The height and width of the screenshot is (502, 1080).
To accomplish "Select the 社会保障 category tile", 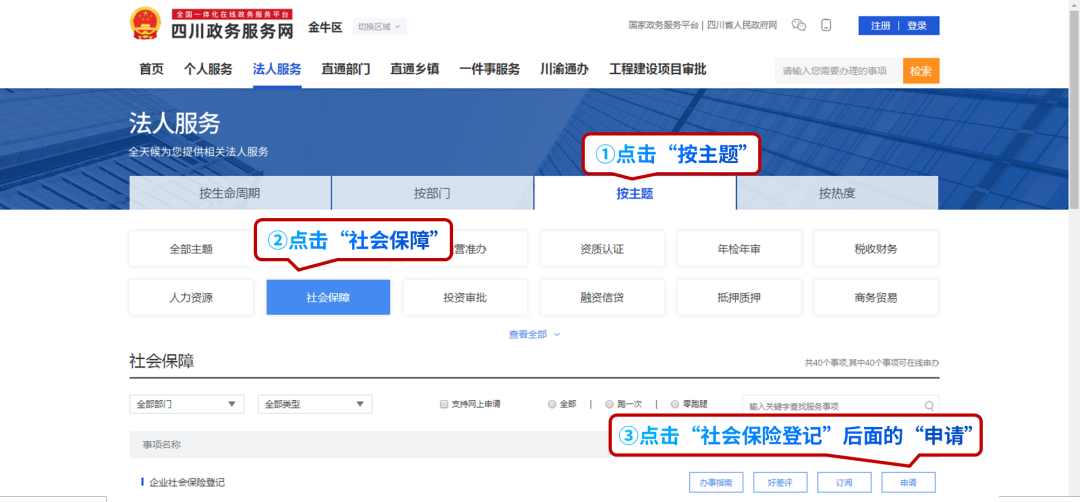I will (x=328, y=297).
